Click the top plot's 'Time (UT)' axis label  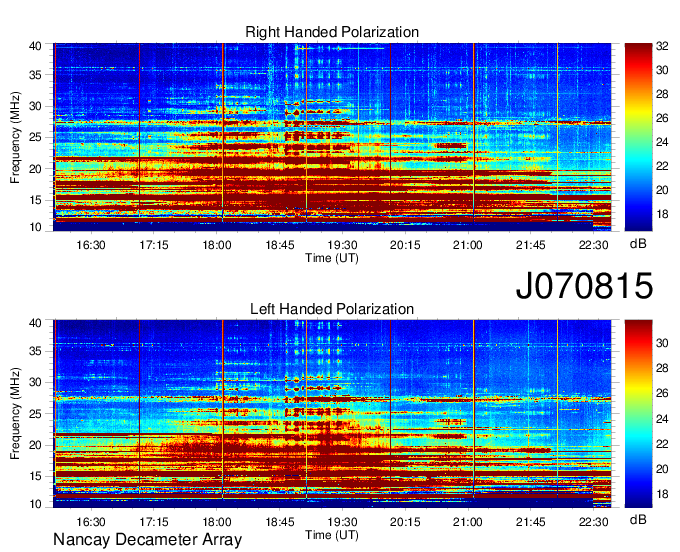pos(332,258)
